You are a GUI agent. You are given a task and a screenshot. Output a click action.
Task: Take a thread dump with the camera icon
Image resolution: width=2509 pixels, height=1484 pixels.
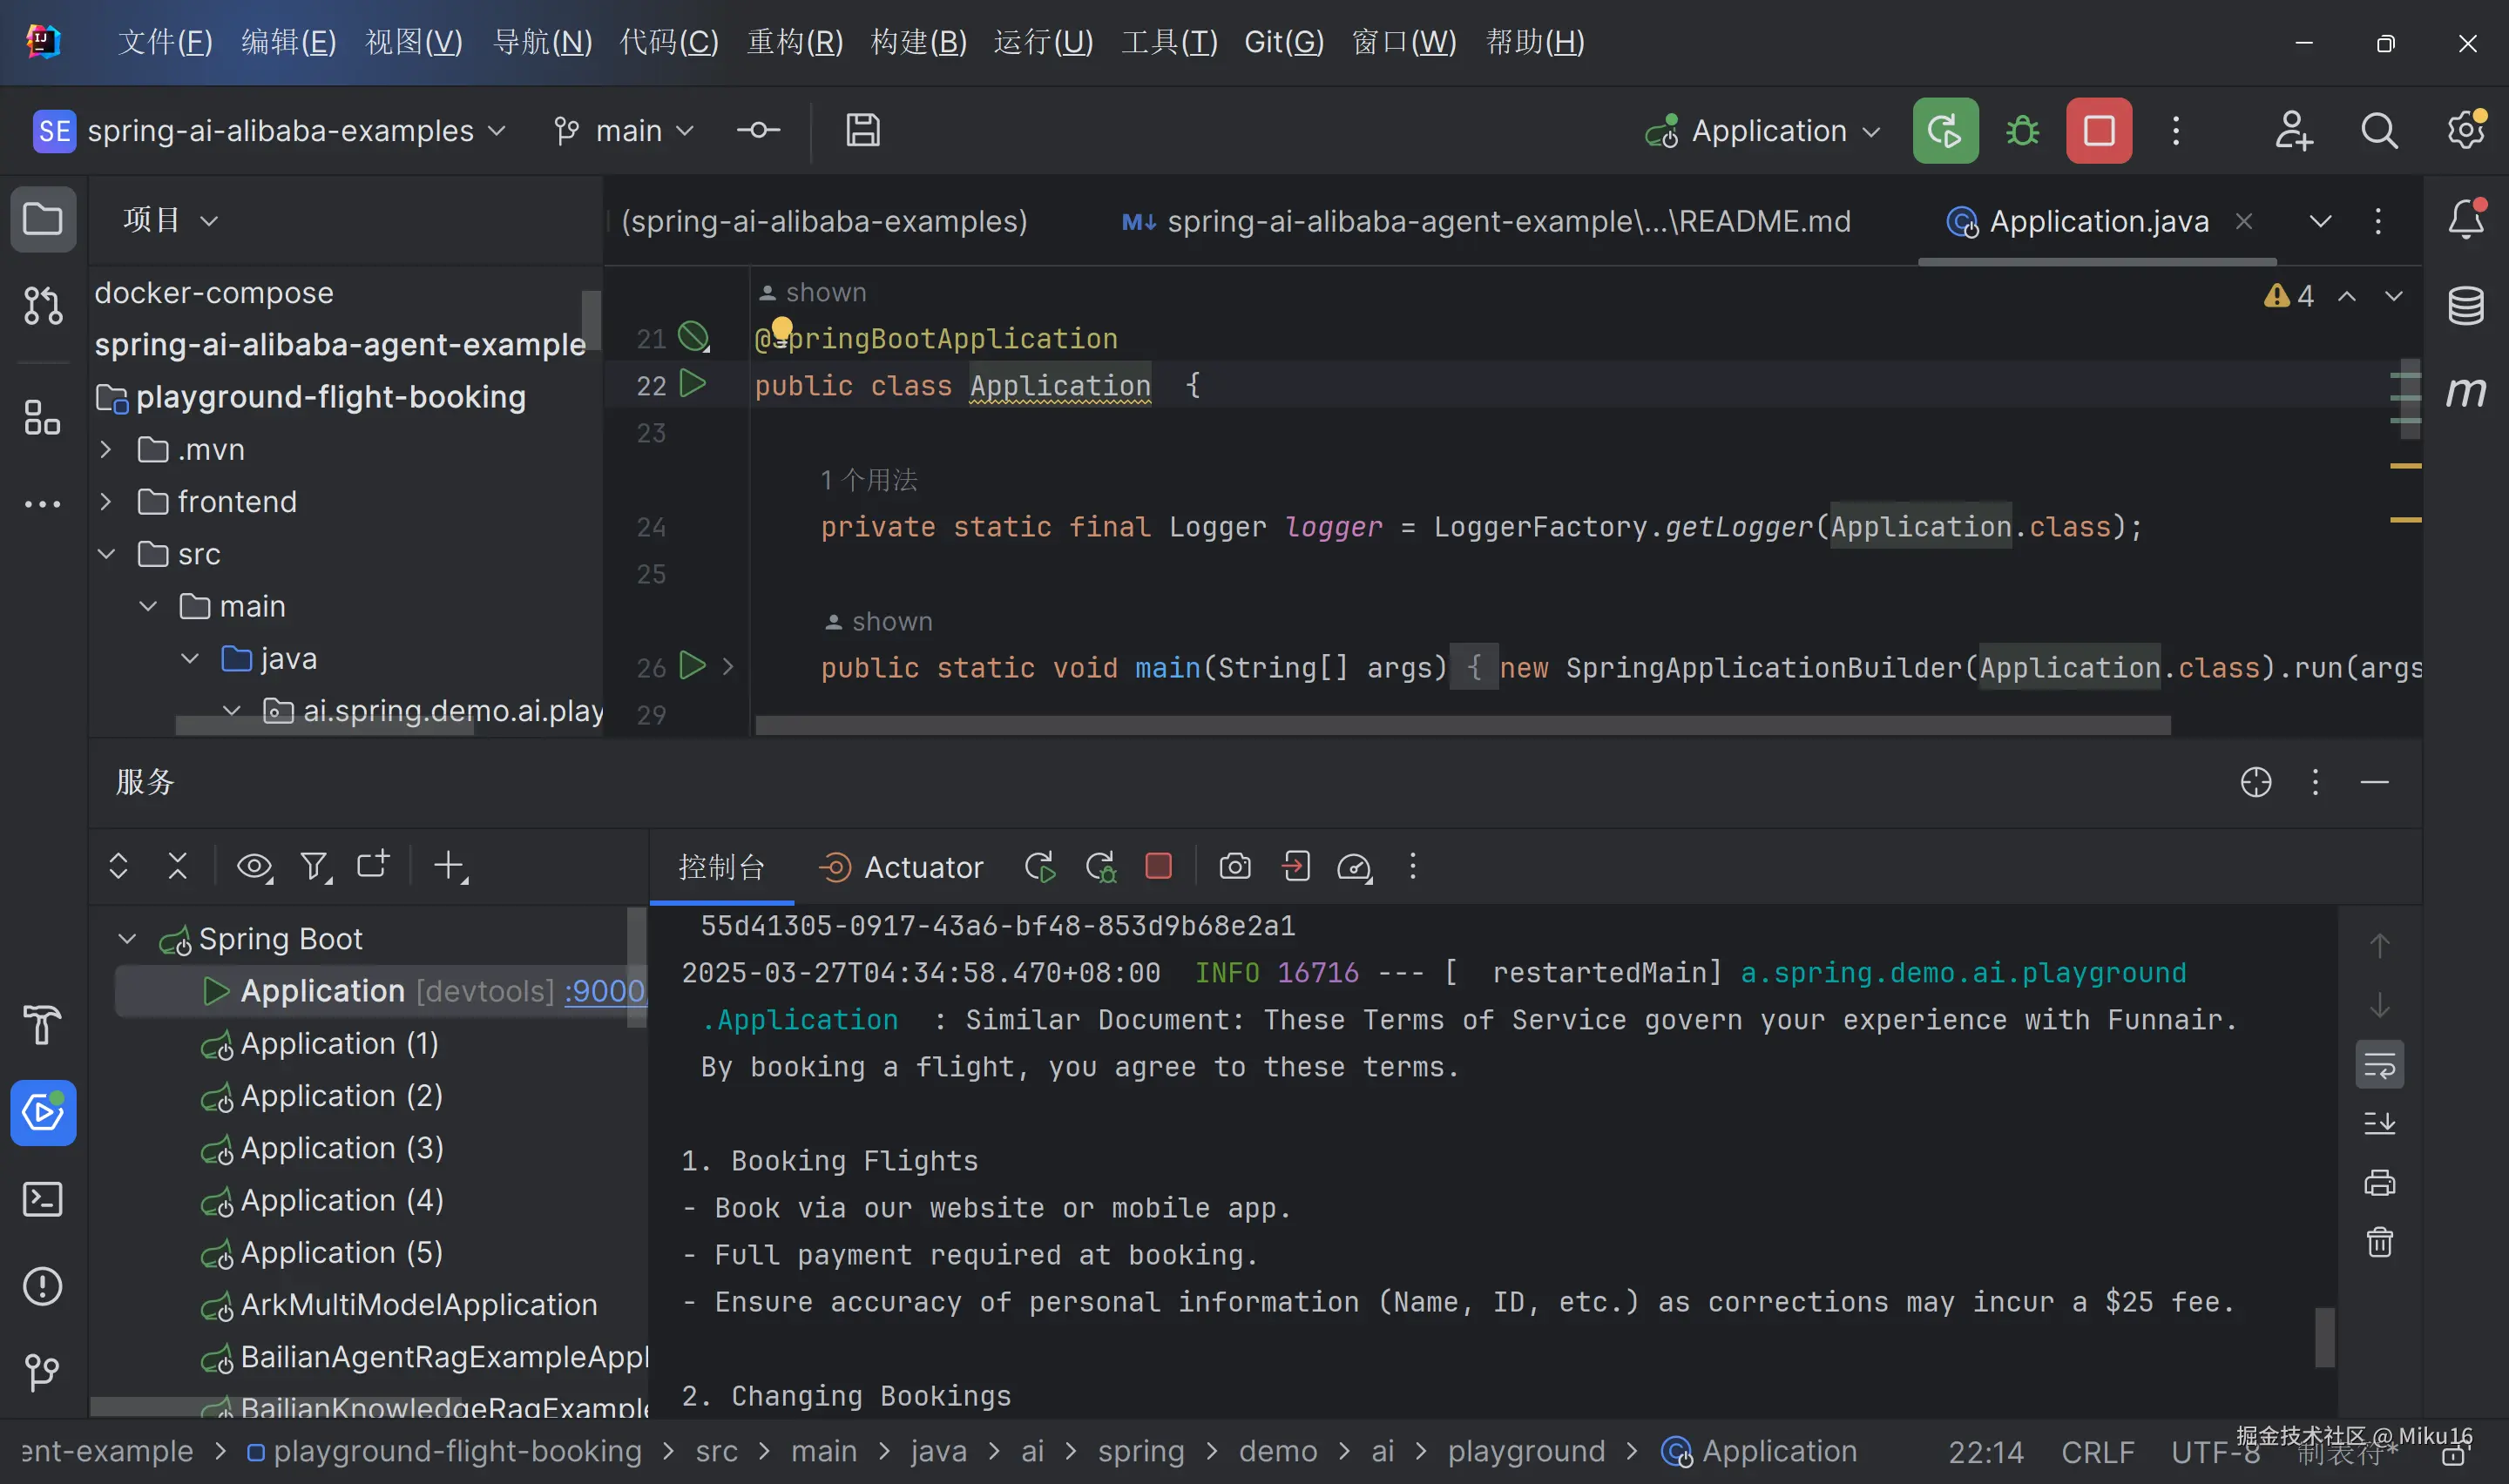coord(1235,866)
